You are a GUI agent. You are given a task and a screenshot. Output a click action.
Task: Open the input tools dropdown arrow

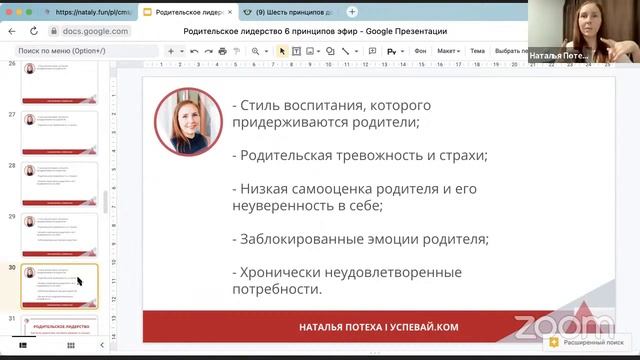pyautogui.click(x=402, y=51)
